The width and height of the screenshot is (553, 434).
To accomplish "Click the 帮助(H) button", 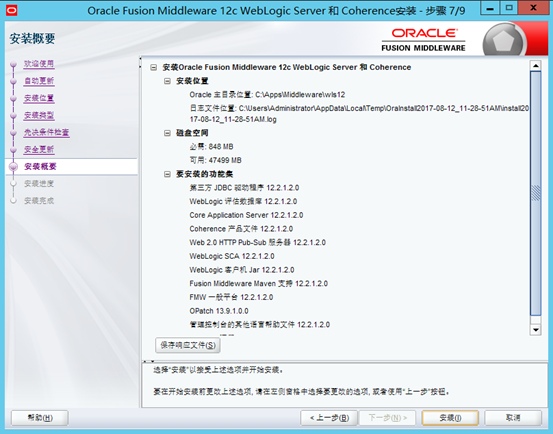I will 40,418.
